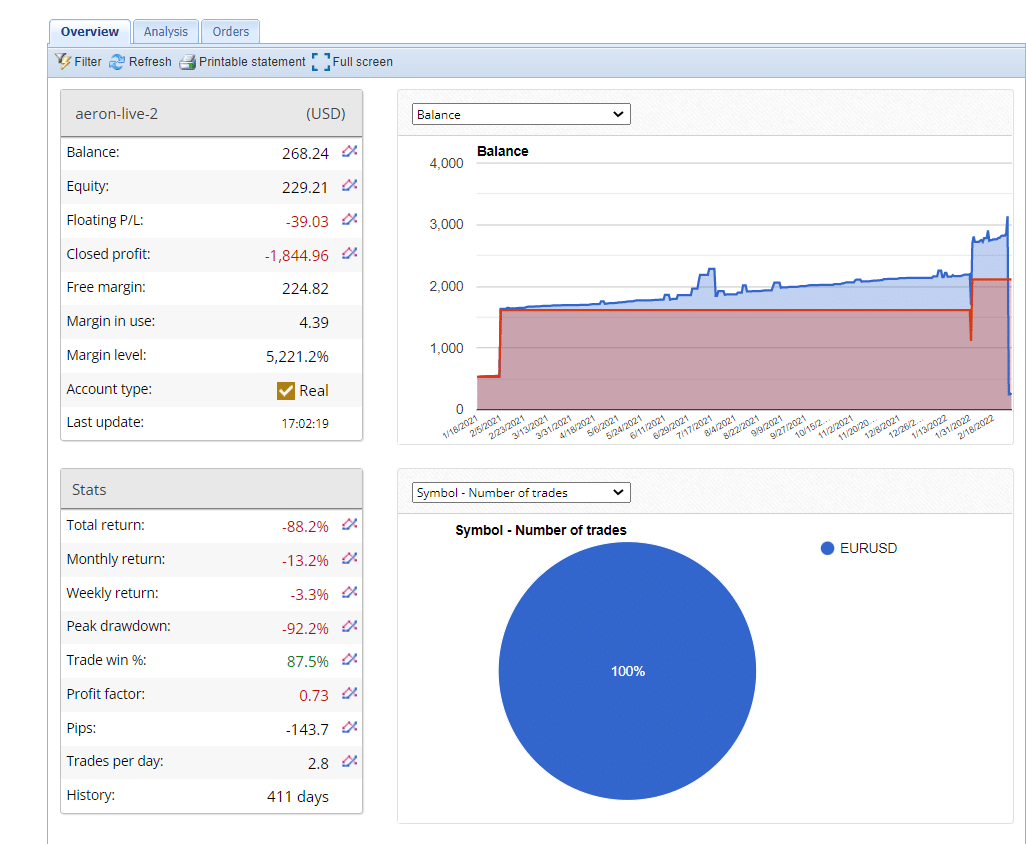The height and width of the screenshot is (844, 1026).
Task: Switch to the Analysis tab
Action: [x=165, y=32]
